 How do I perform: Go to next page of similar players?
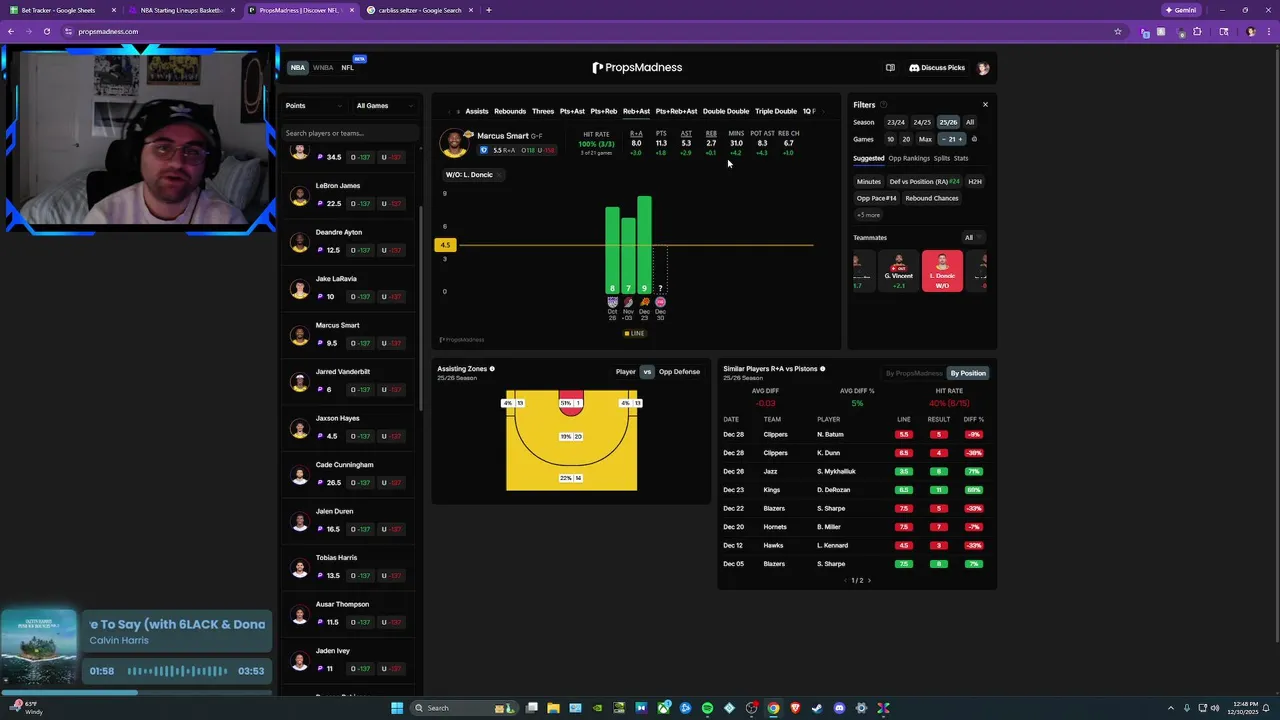click(869, 580)
